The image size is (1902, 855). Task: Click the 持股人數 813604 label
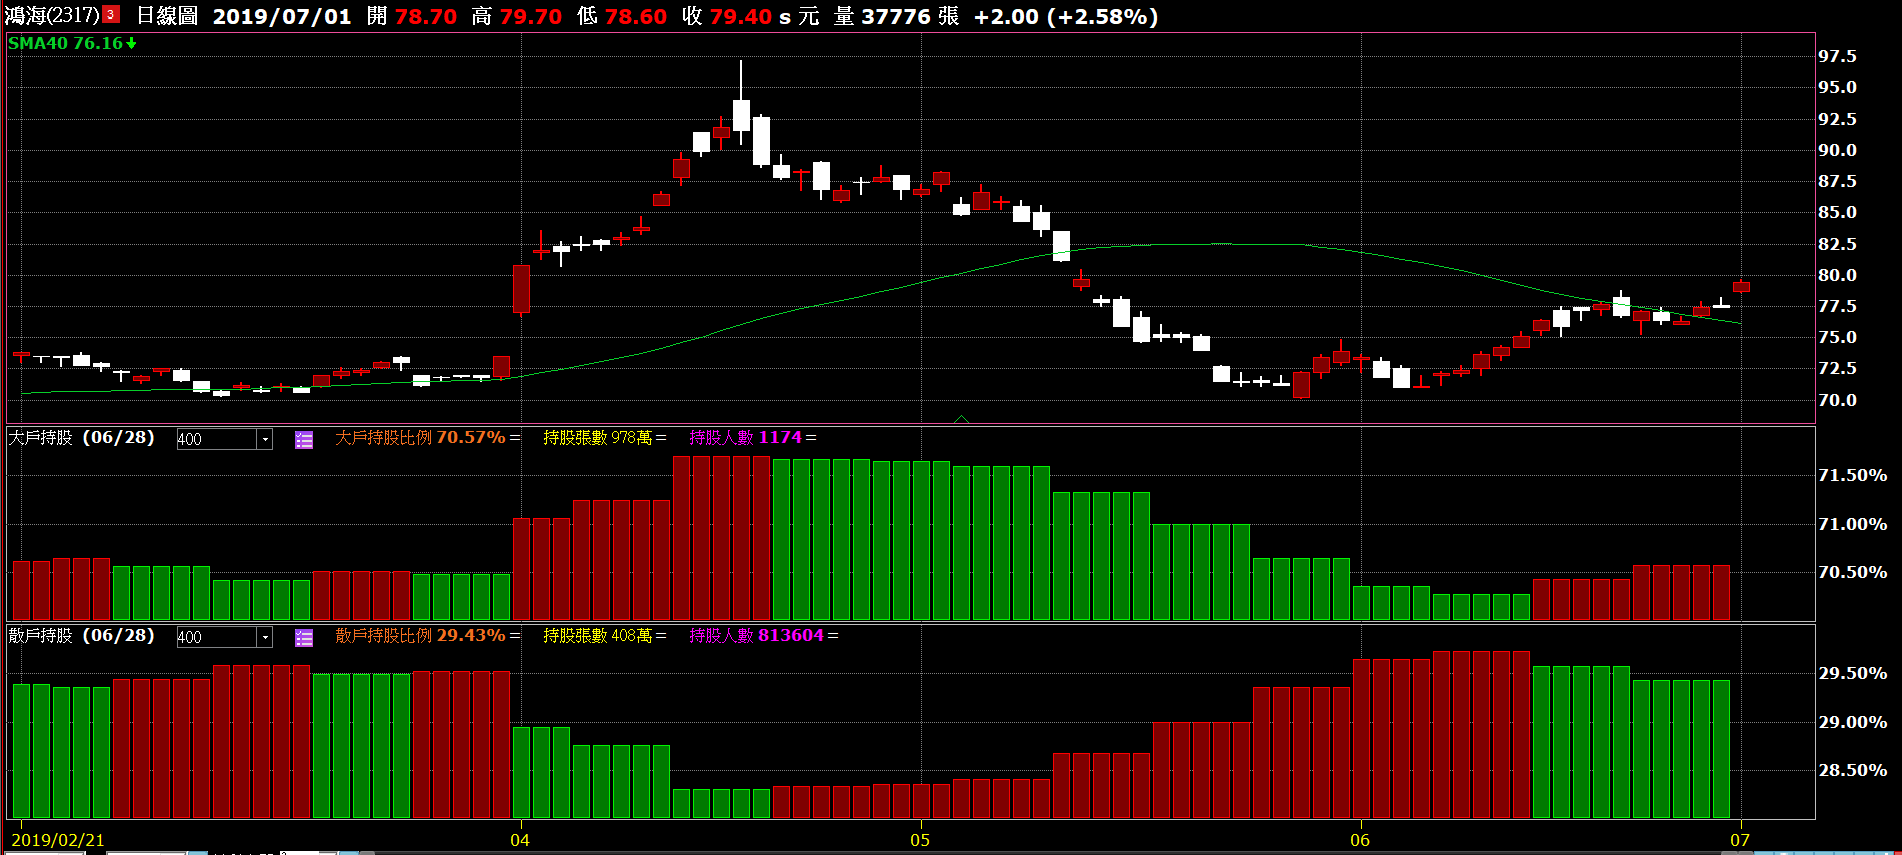click(x=756, y=636)
